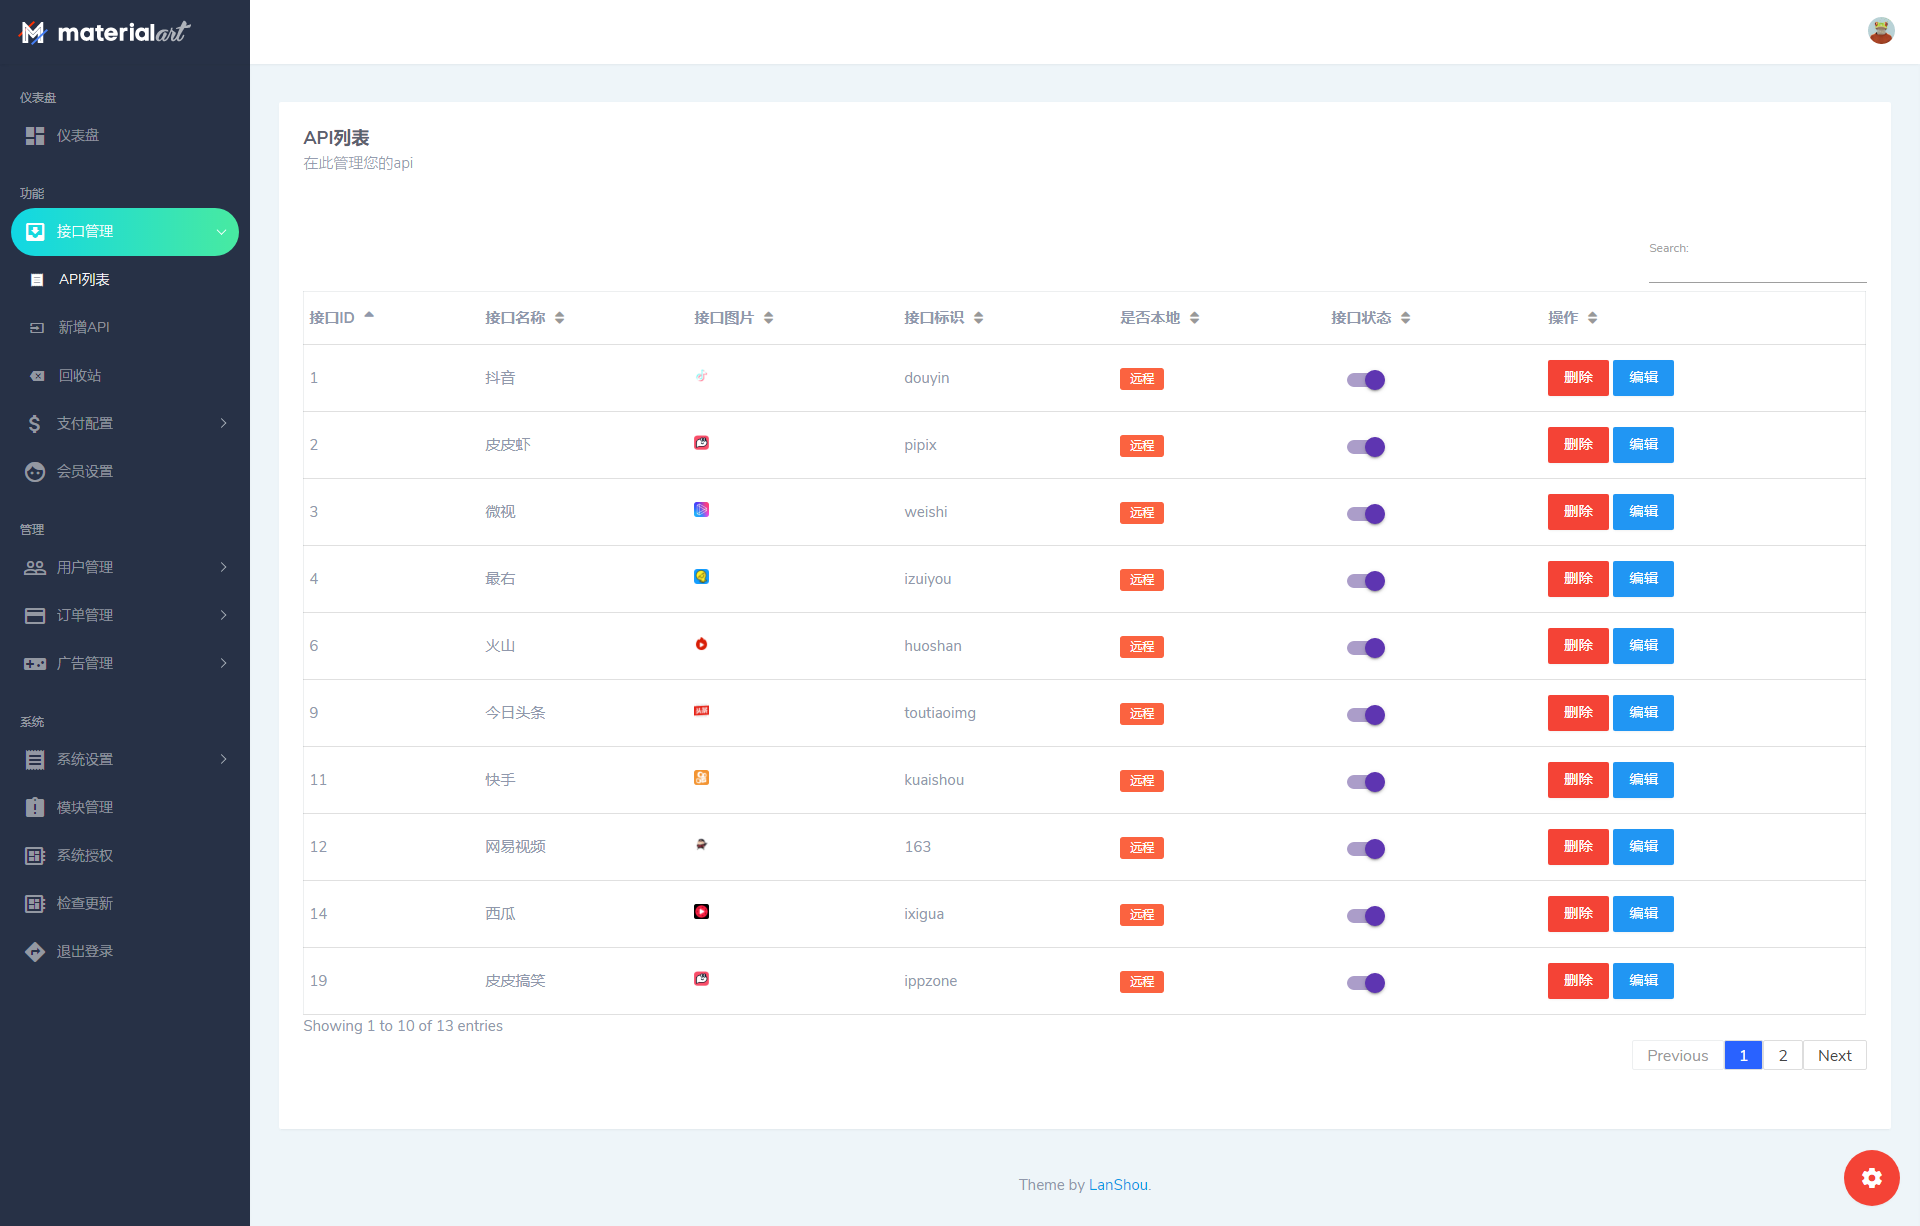
Task: Open the API列表 (API List) menu item
Action: (84, 279)
